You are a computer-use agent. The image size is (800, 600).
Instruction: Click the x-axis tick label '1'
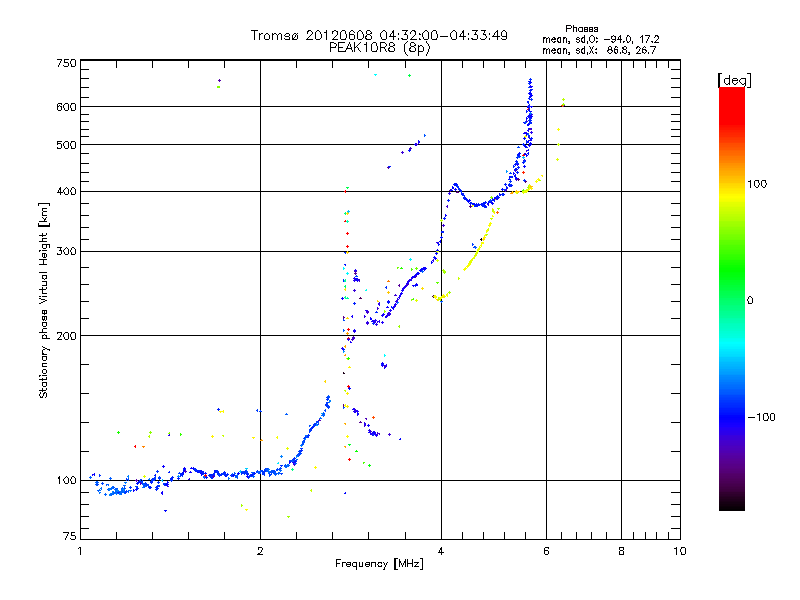(x=80, y=552)
